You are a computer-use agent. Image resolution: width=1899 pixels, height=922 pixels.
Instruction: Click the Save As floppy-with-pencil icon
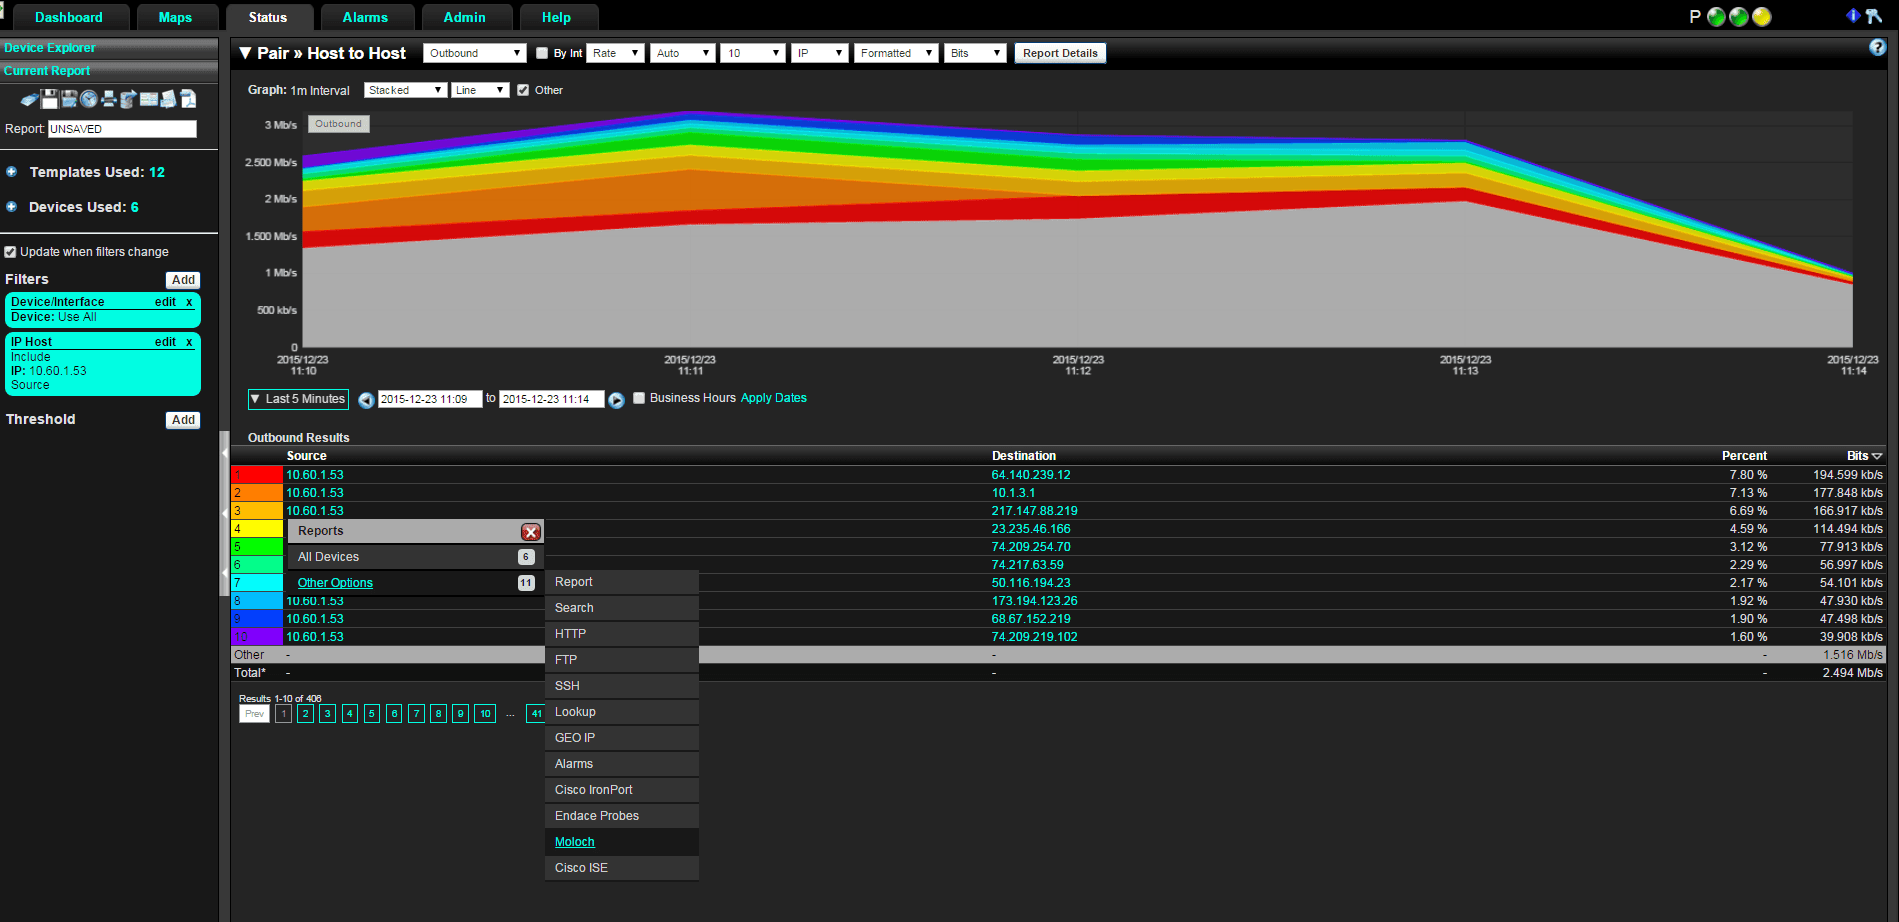click(x=69, y=99)
